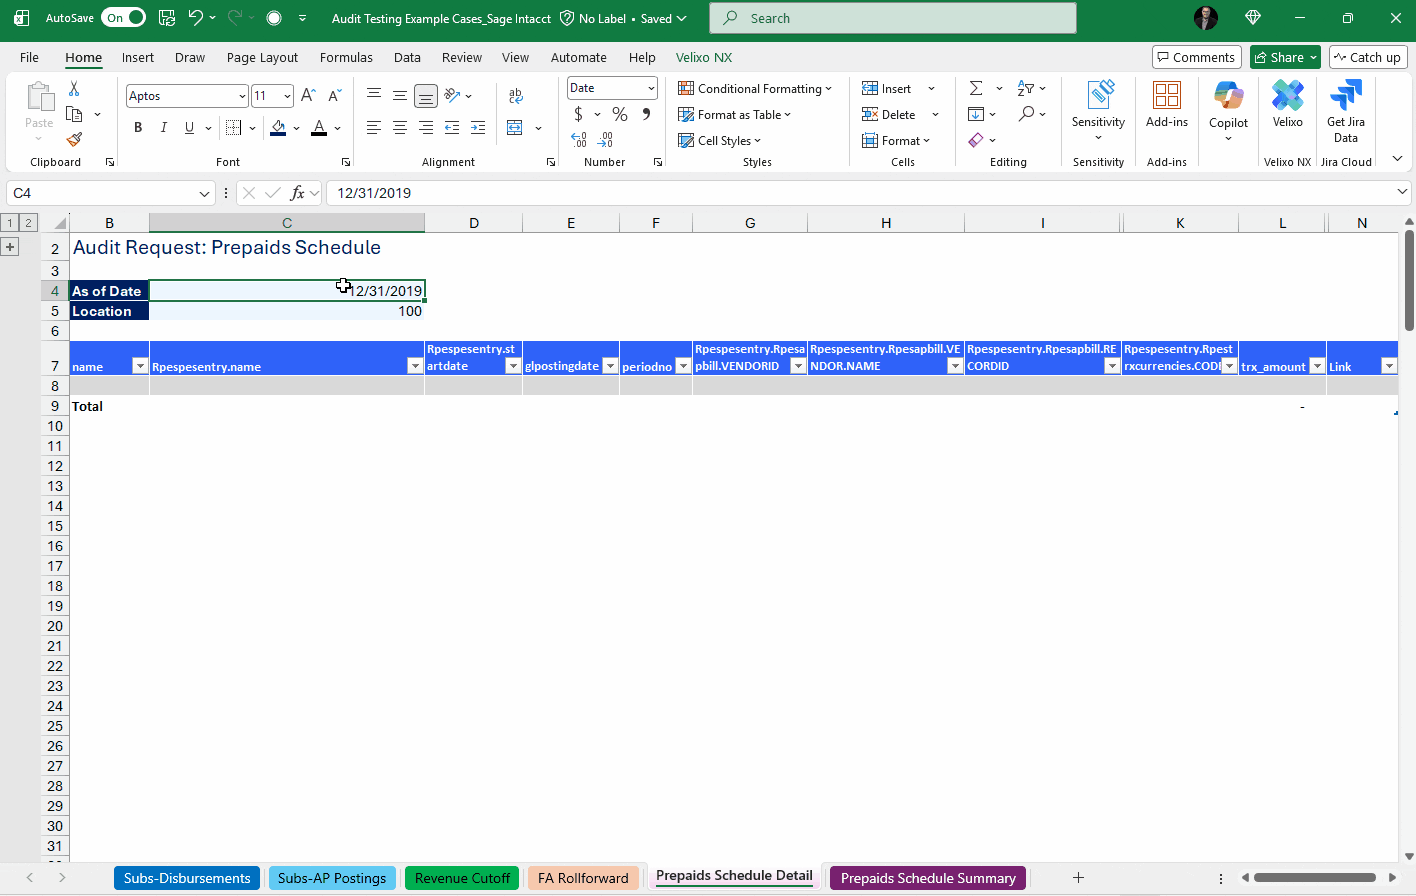Toggle italic formatting

coord(164,128)
